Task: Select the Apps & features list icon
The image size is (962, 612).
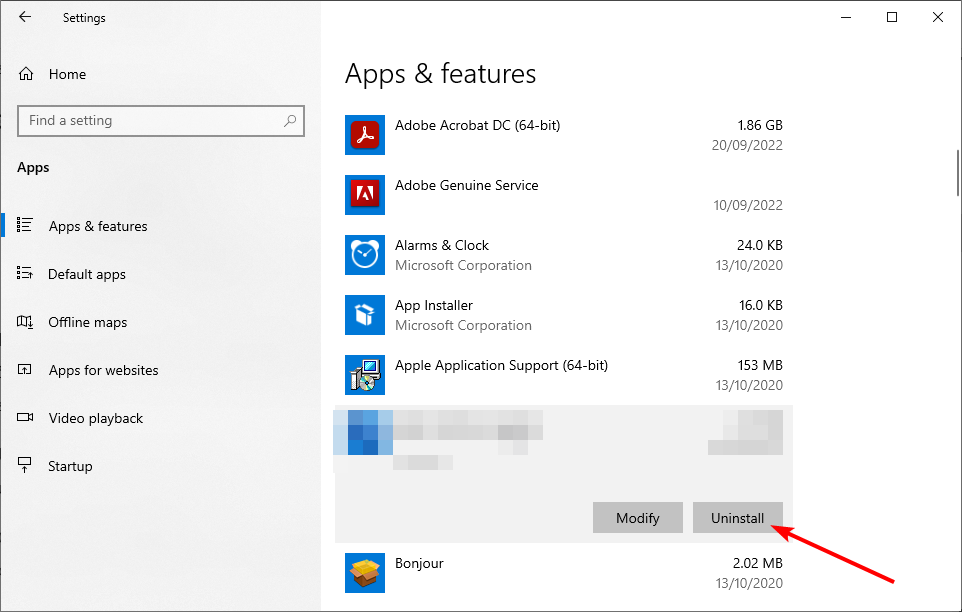Action: pos(25,225)
